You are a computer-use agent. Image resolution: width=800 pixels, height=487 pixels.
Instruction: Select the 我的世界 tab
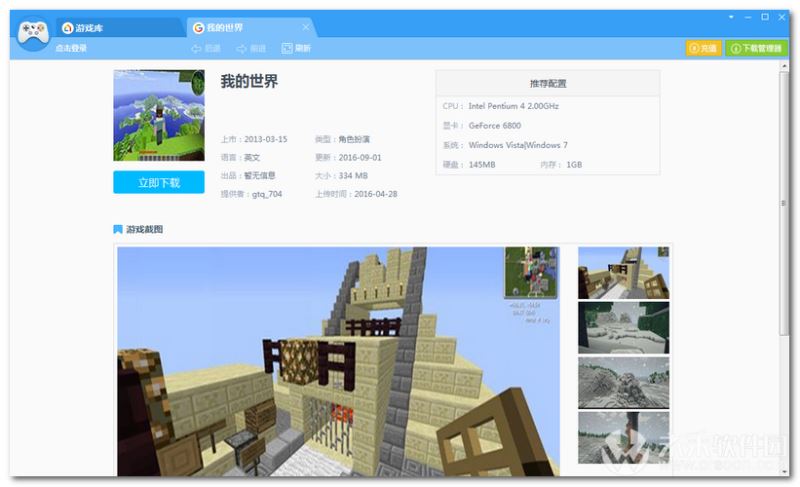pyautogui.click(x=250, y=28)
